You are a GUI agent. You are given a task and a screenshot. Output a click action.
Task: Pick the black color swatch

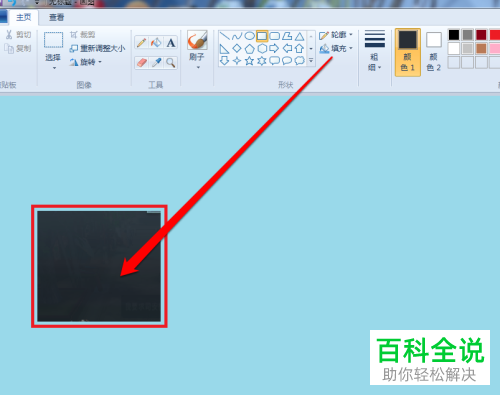coord(454,35)
